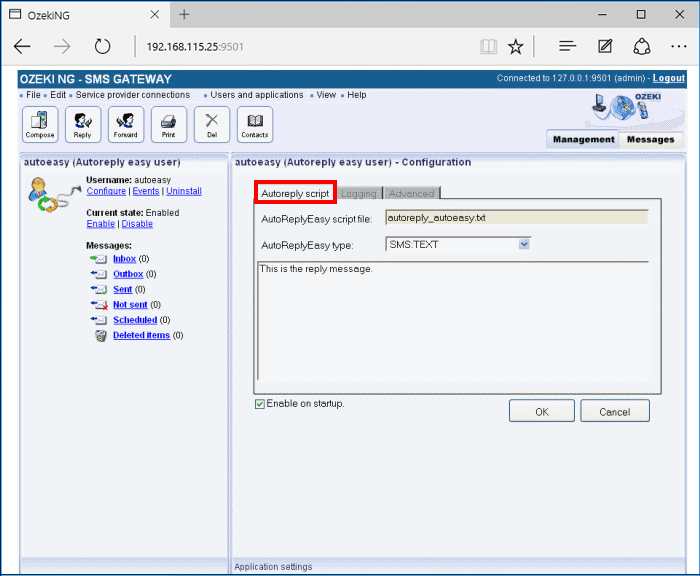Click the Enable state link

coord(100,224)
